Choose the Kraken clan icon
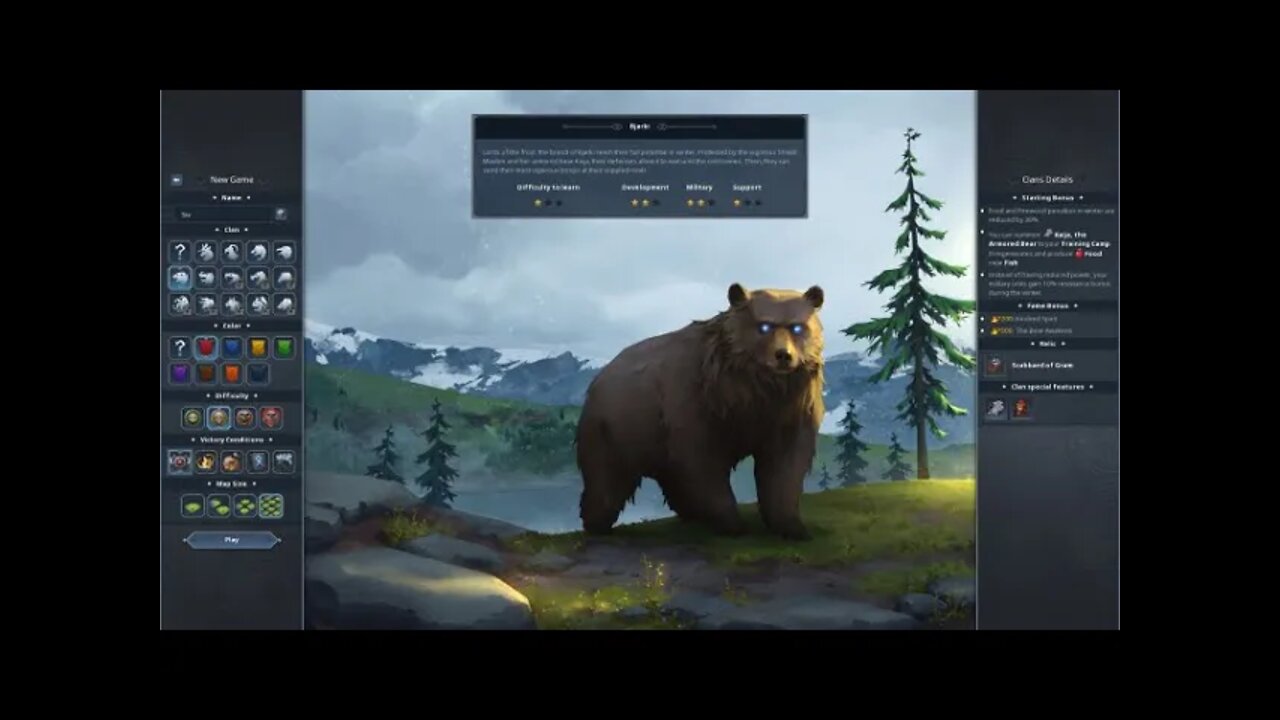Image resolution: width=1280 pixels, height=720 pixels. (x=180, y=304)
